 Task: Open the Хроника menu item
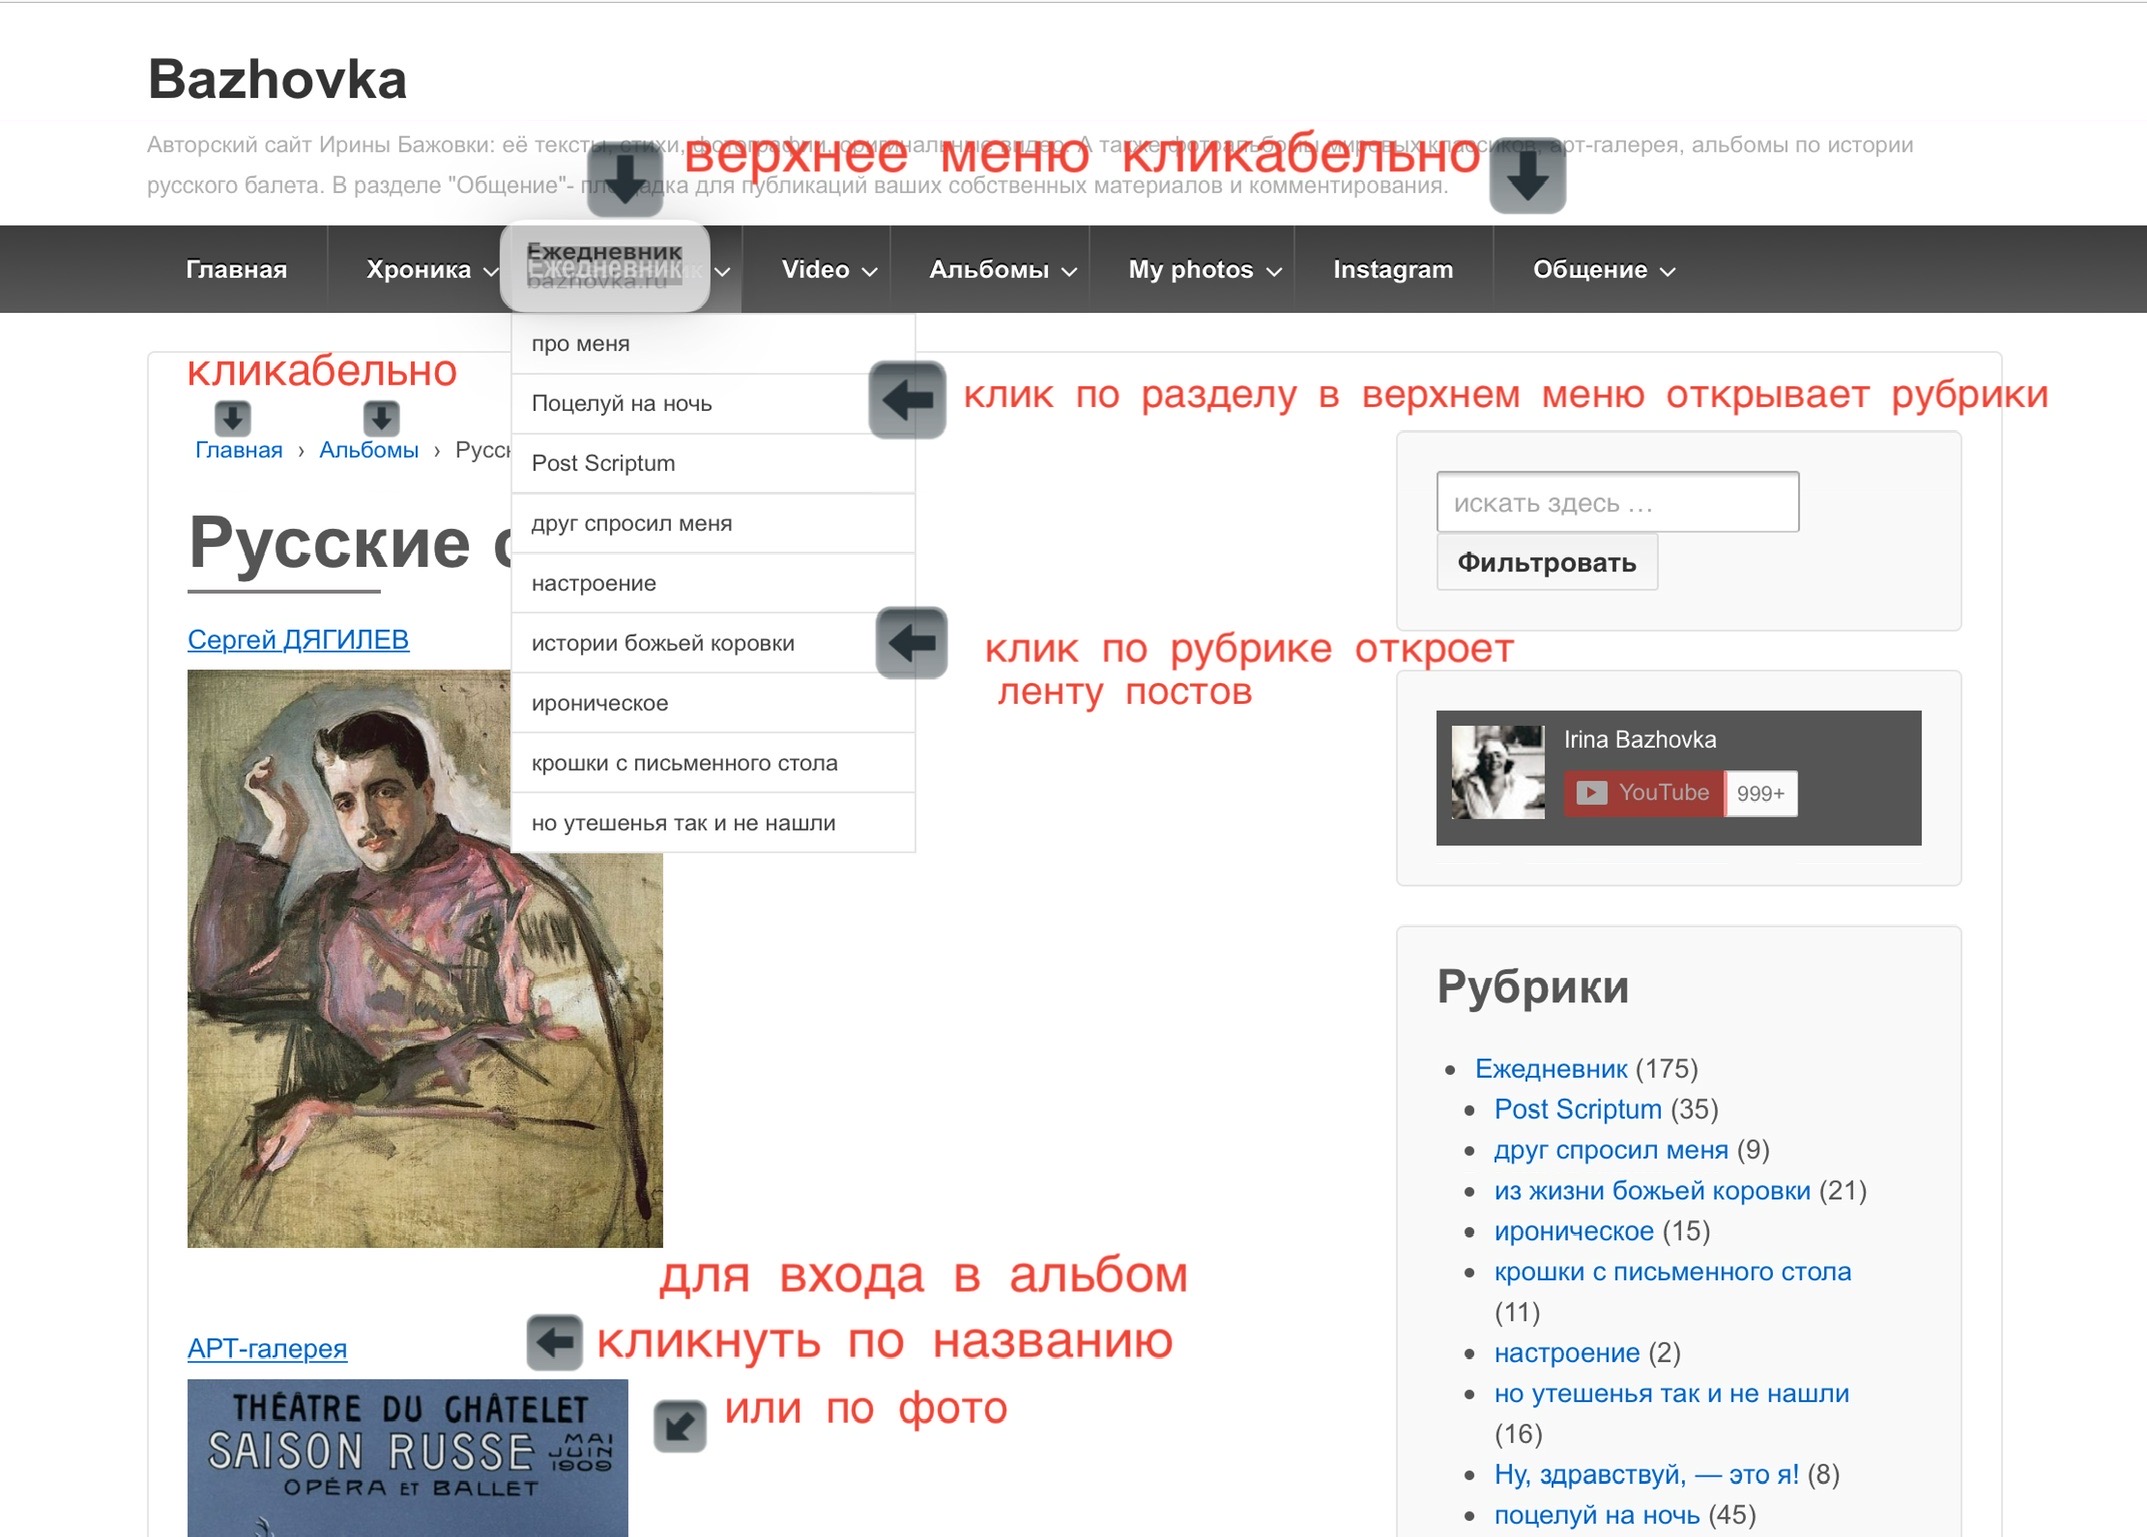coord(418,269)
